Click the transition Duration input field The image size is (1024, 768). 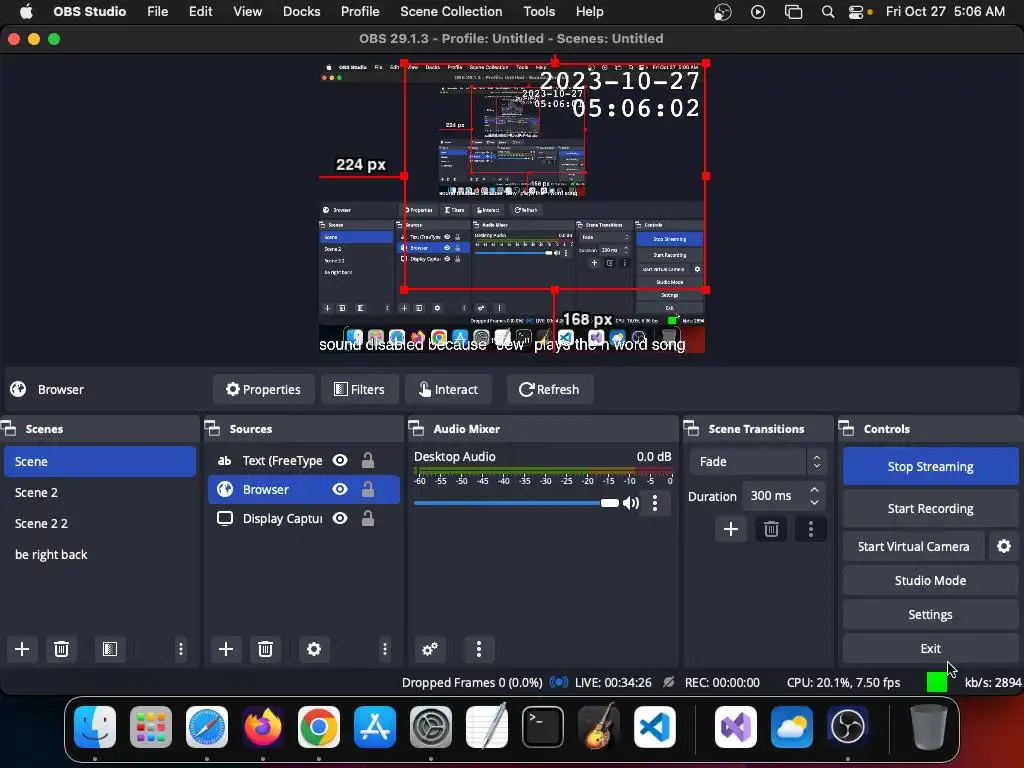[776, 496]
